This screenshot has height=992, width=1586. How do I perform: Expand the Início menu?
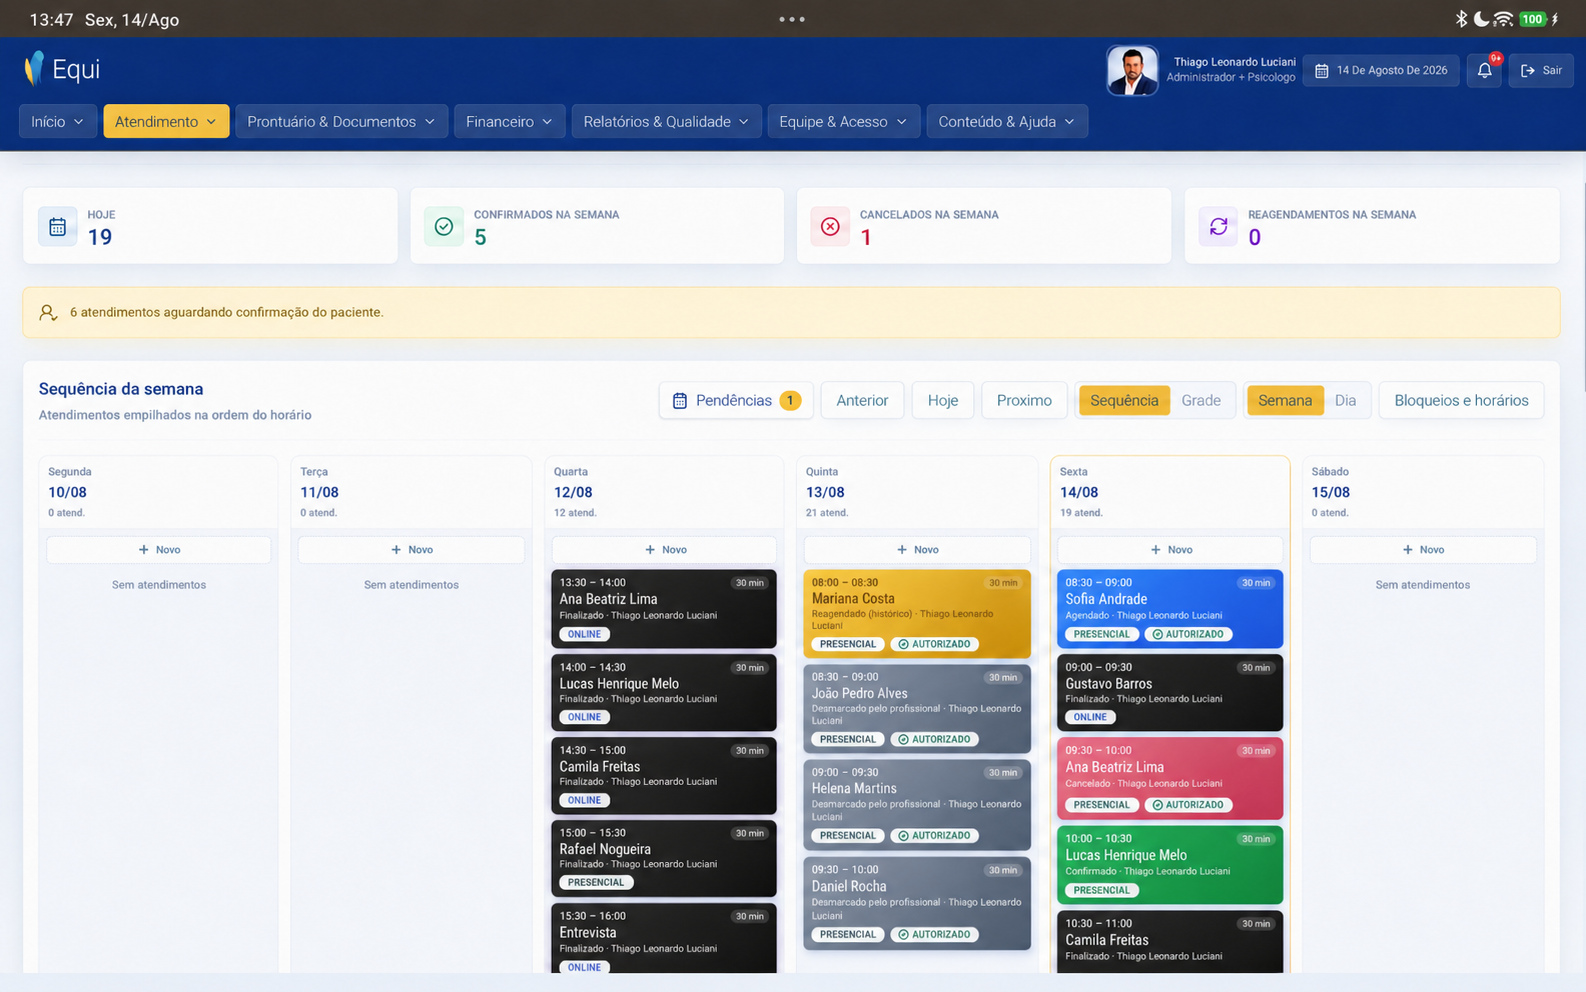click(57, 121)
